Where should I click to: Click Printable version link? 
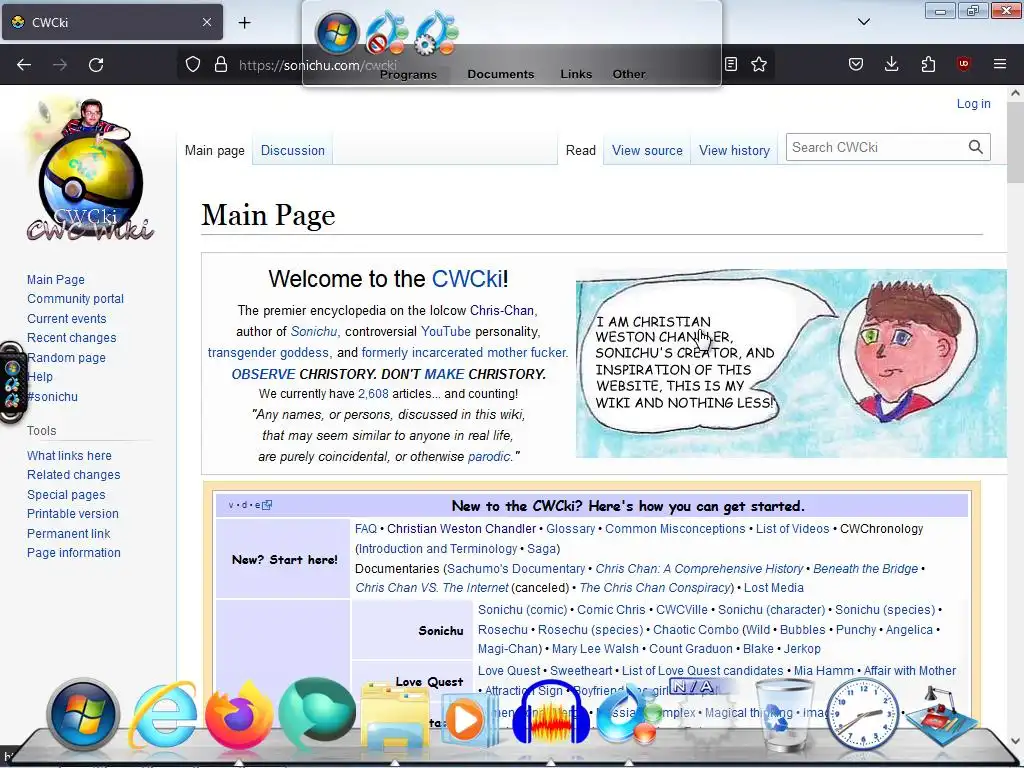[72, 514]
